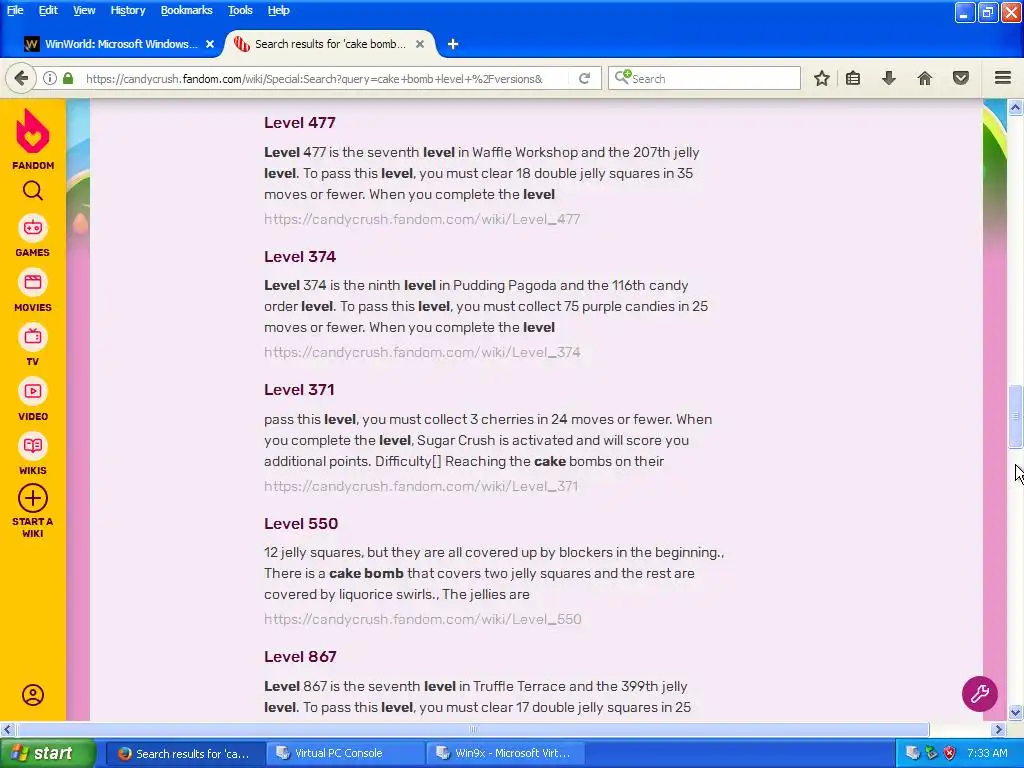Click the green padlock security icon
Image resolution: width=1024 pixels, height=768 pixels.
[x=68, y=78]
